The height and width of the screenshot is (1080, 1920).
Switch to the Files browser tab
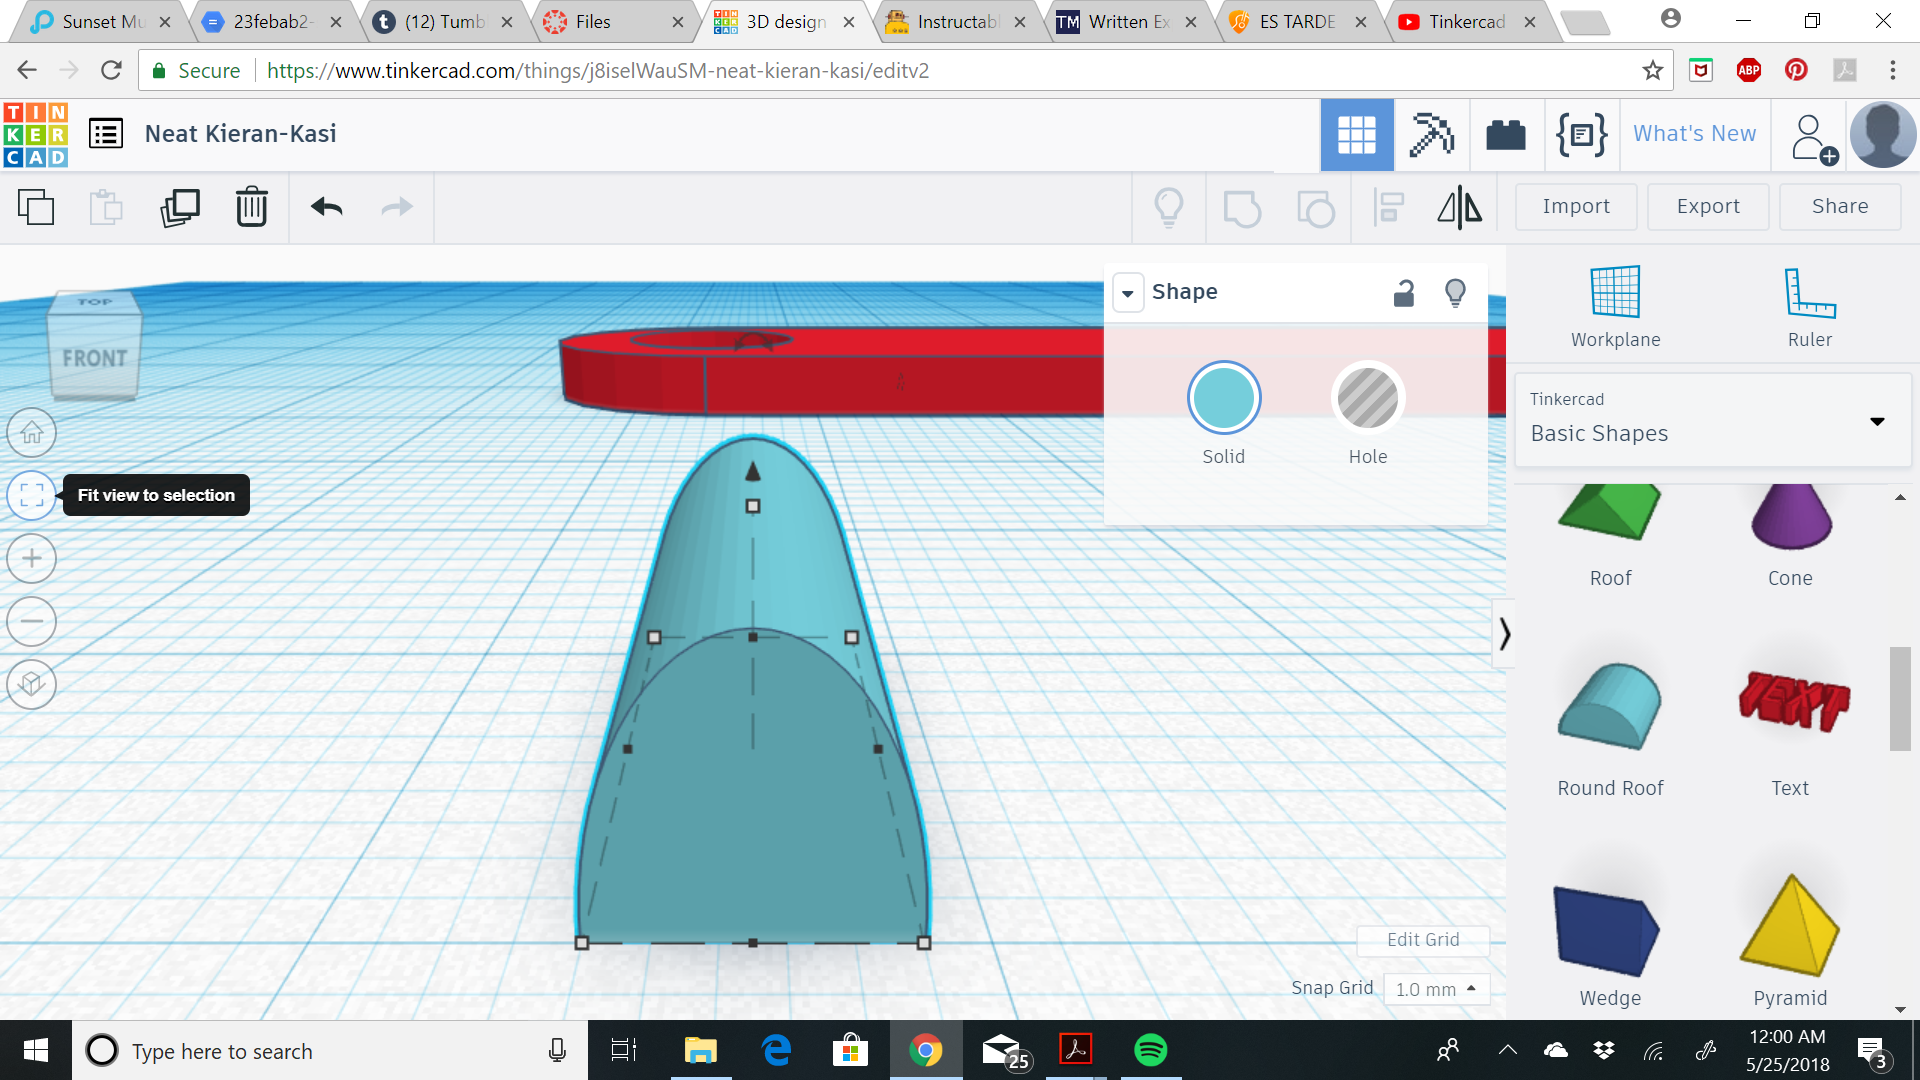[x=612, y=21]
